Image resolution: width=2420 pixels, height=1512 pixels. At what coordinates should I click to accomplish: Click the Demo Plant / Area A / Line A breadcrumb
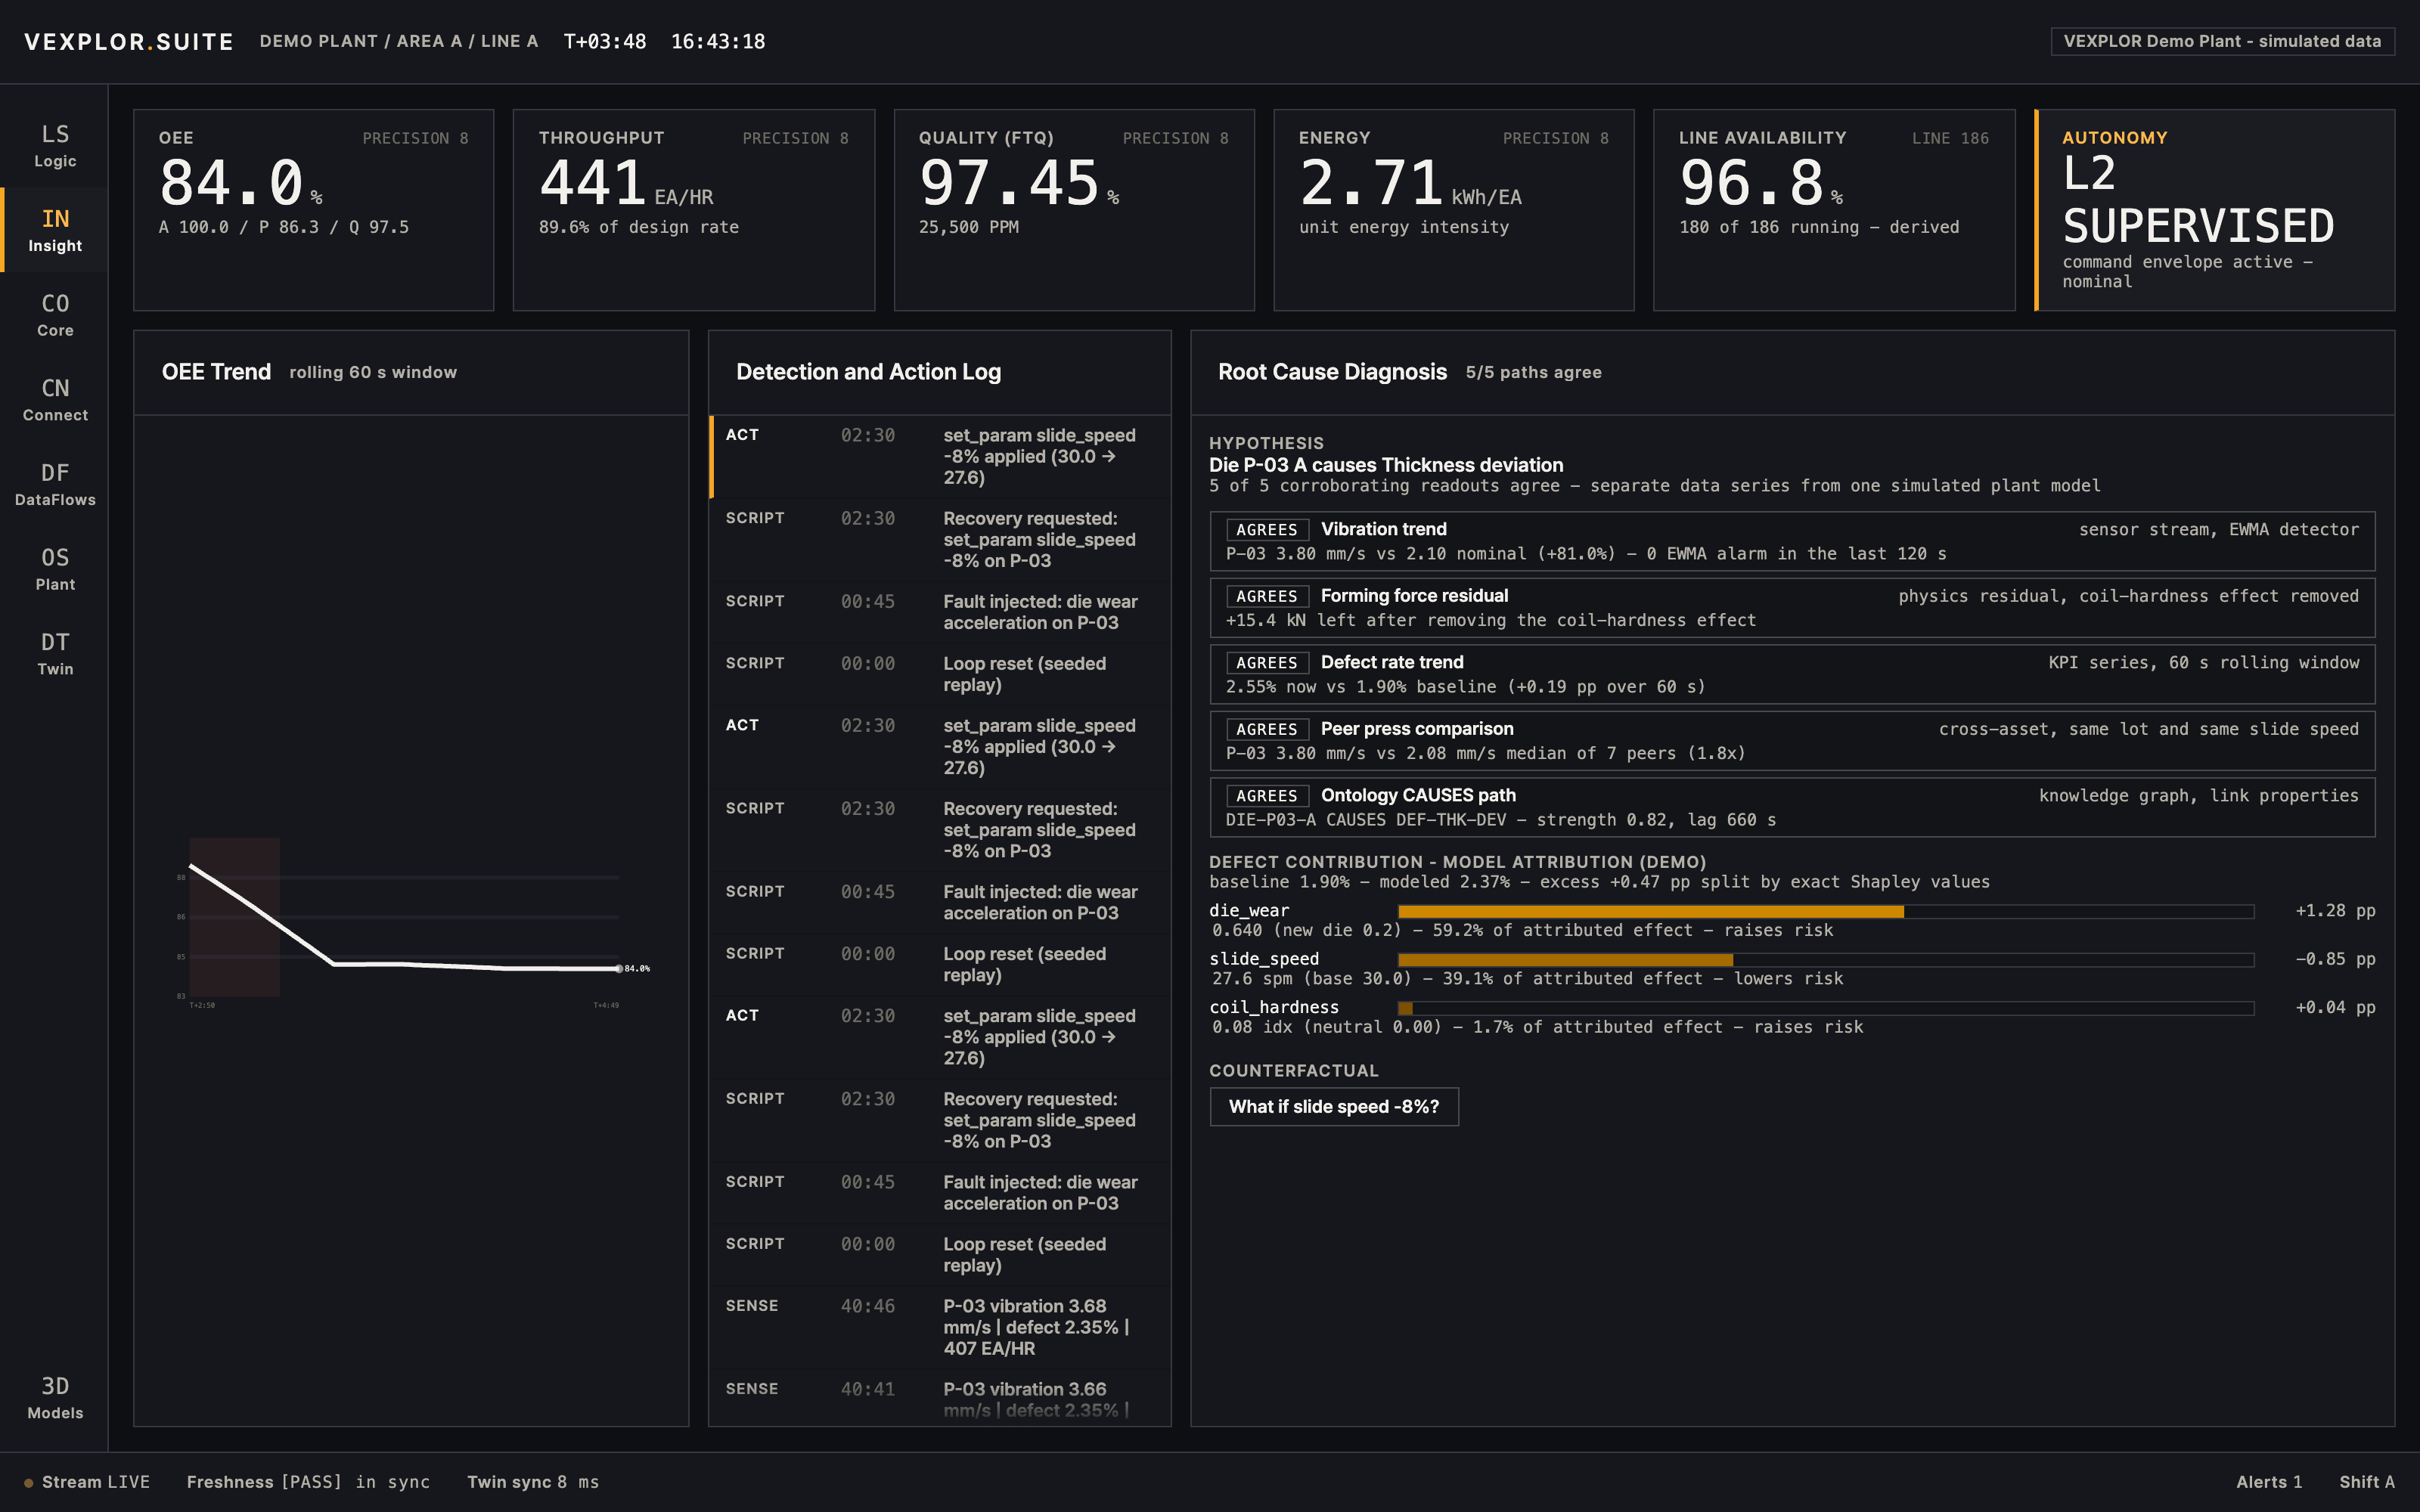click(x=398, y=41)
